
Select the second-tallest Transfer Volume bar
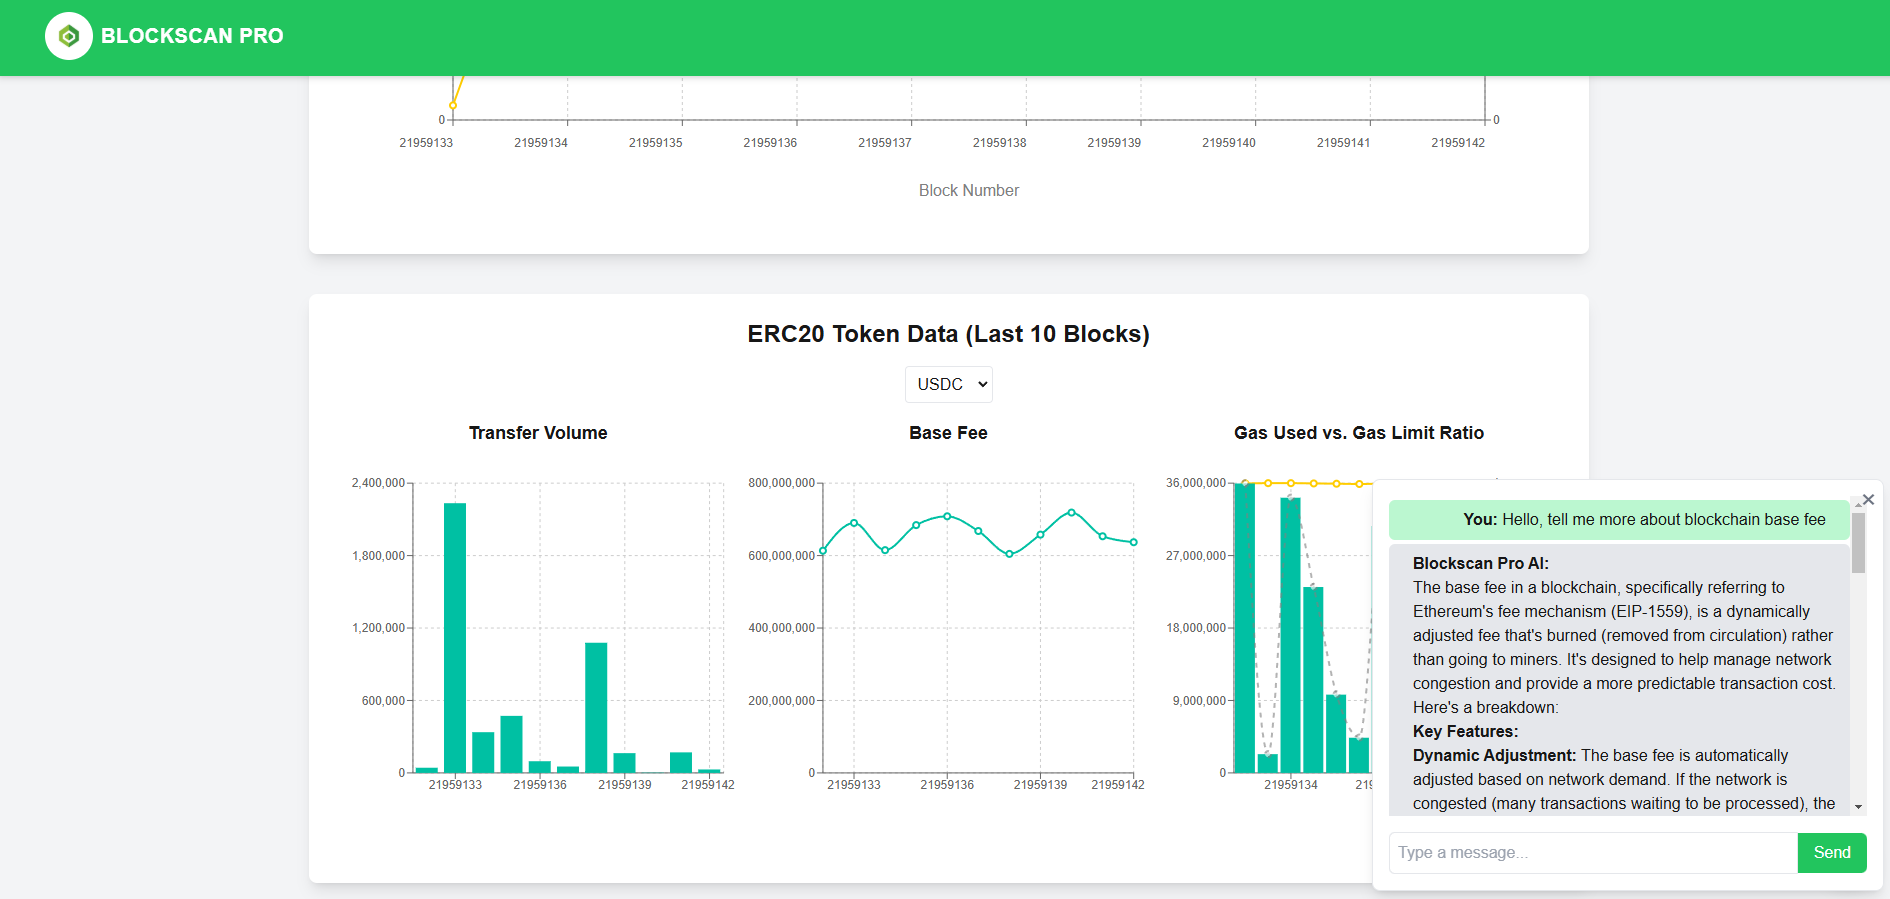click(x=596, y=708)
